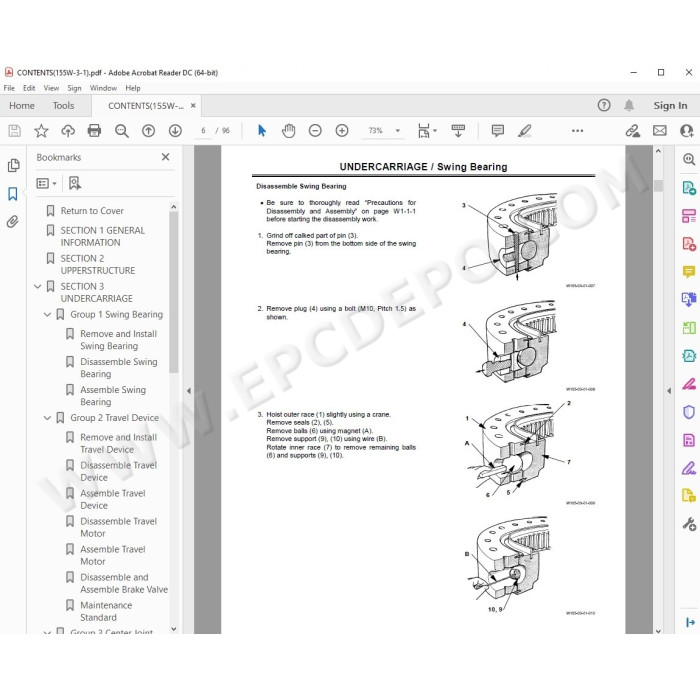Open Disassemble Travel Motor bookmark
700x700 pixels.
click(118, 527)
